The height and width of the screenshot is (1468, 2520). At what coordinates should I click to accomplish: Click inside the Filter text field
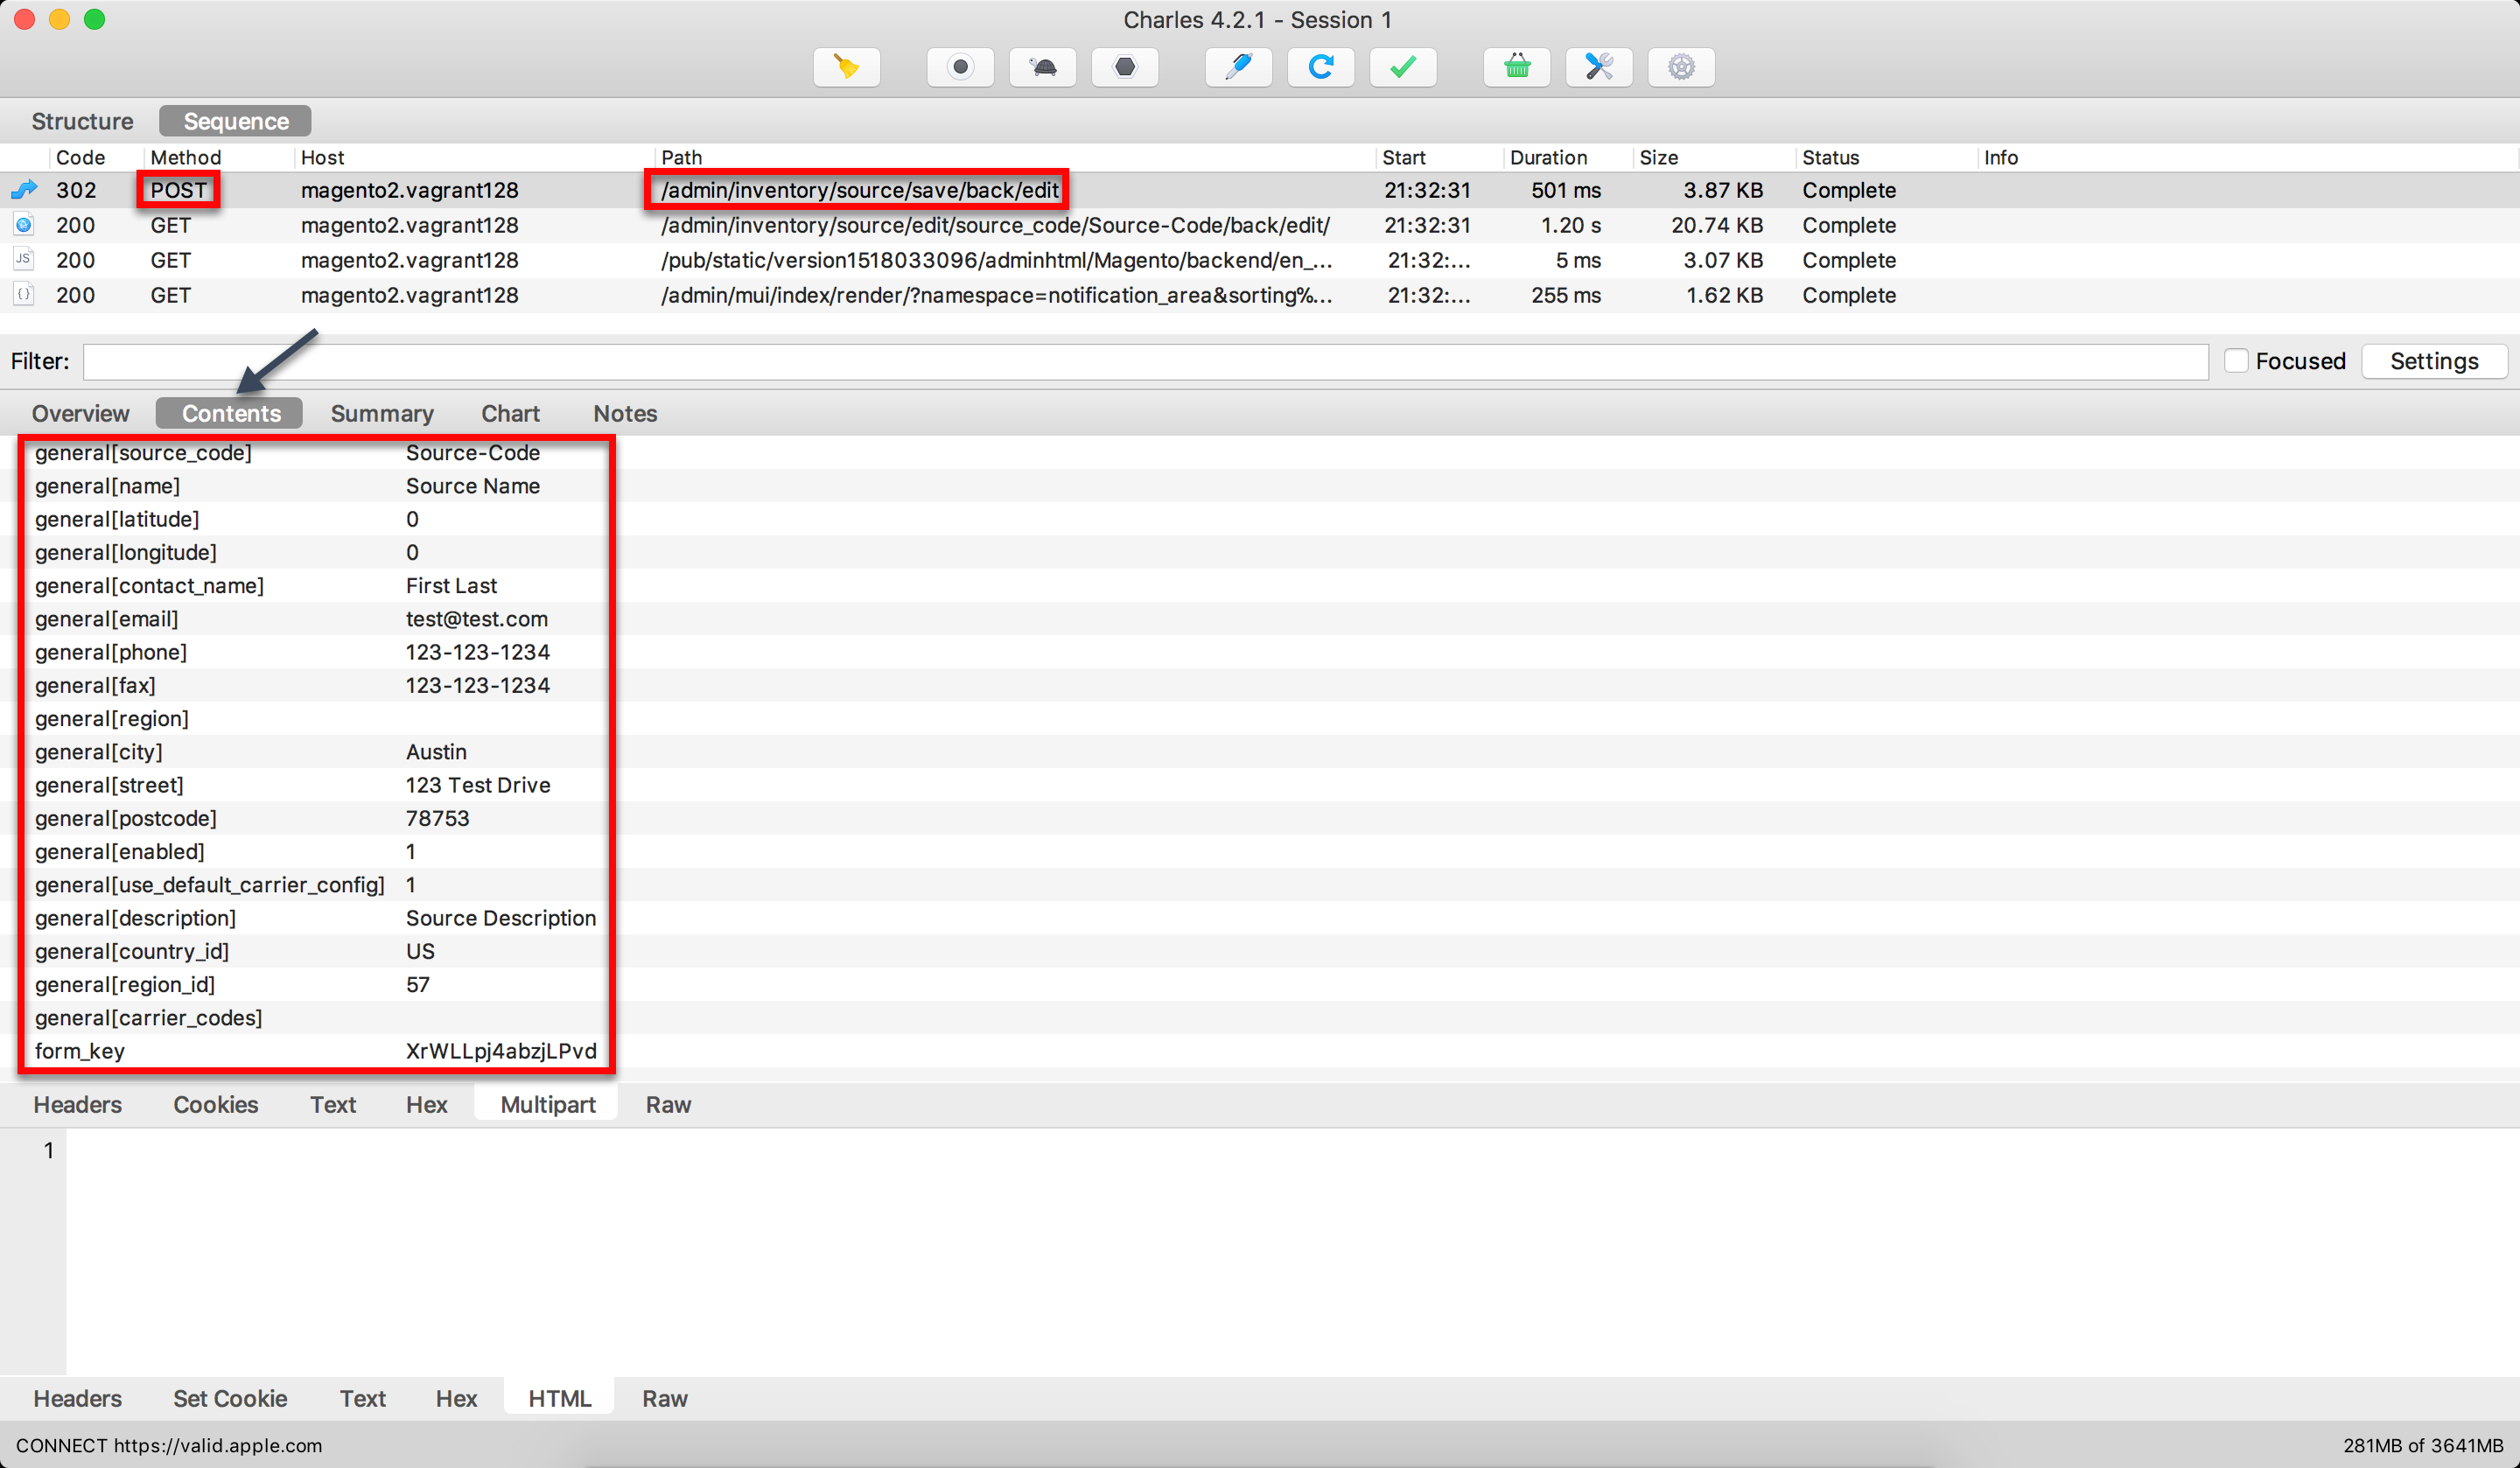[1144, 361]
